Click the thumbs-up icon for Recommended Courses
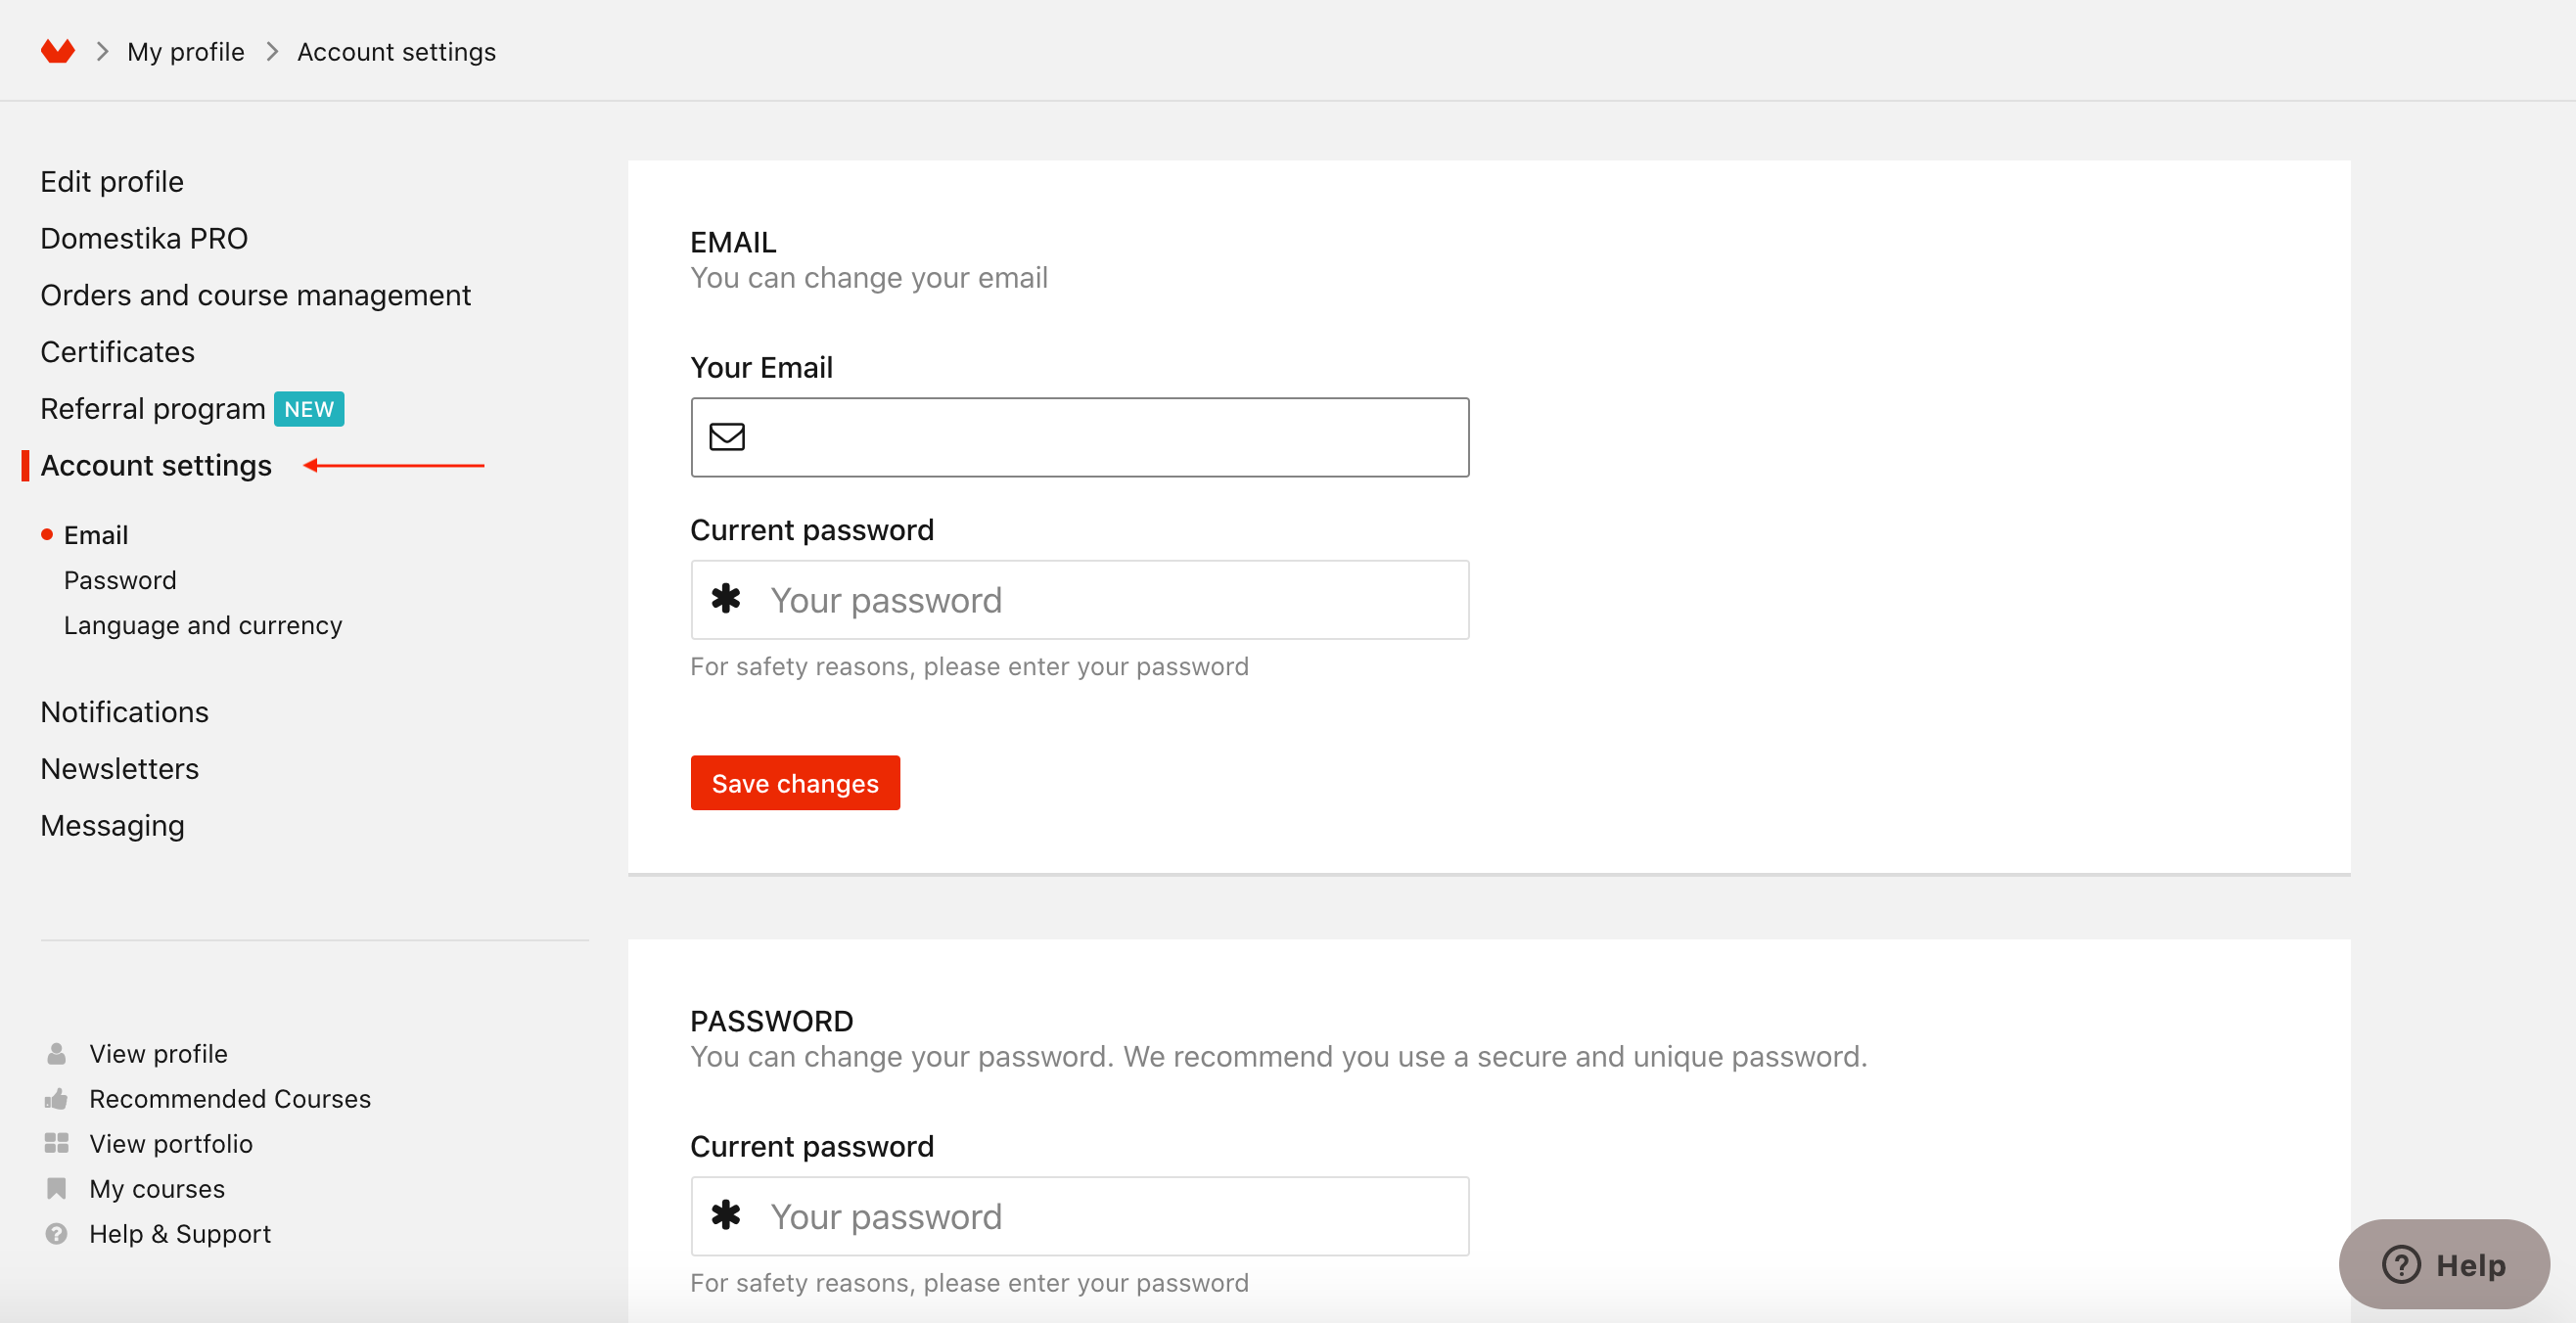2576x1323 pixels. pos(56,1098)
